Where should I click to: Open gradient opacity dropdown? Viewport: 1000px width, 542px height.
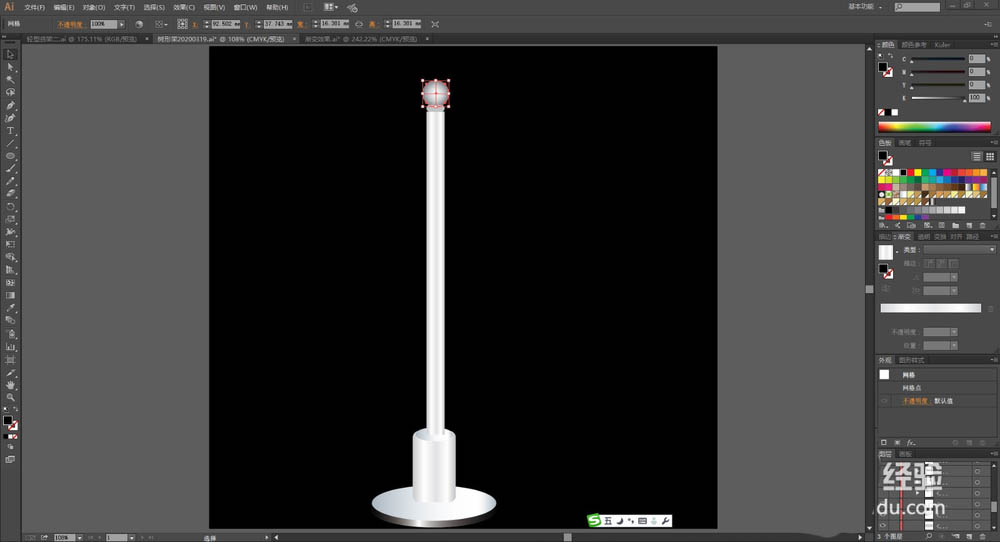pyautogui.click(x=954, y=332)
